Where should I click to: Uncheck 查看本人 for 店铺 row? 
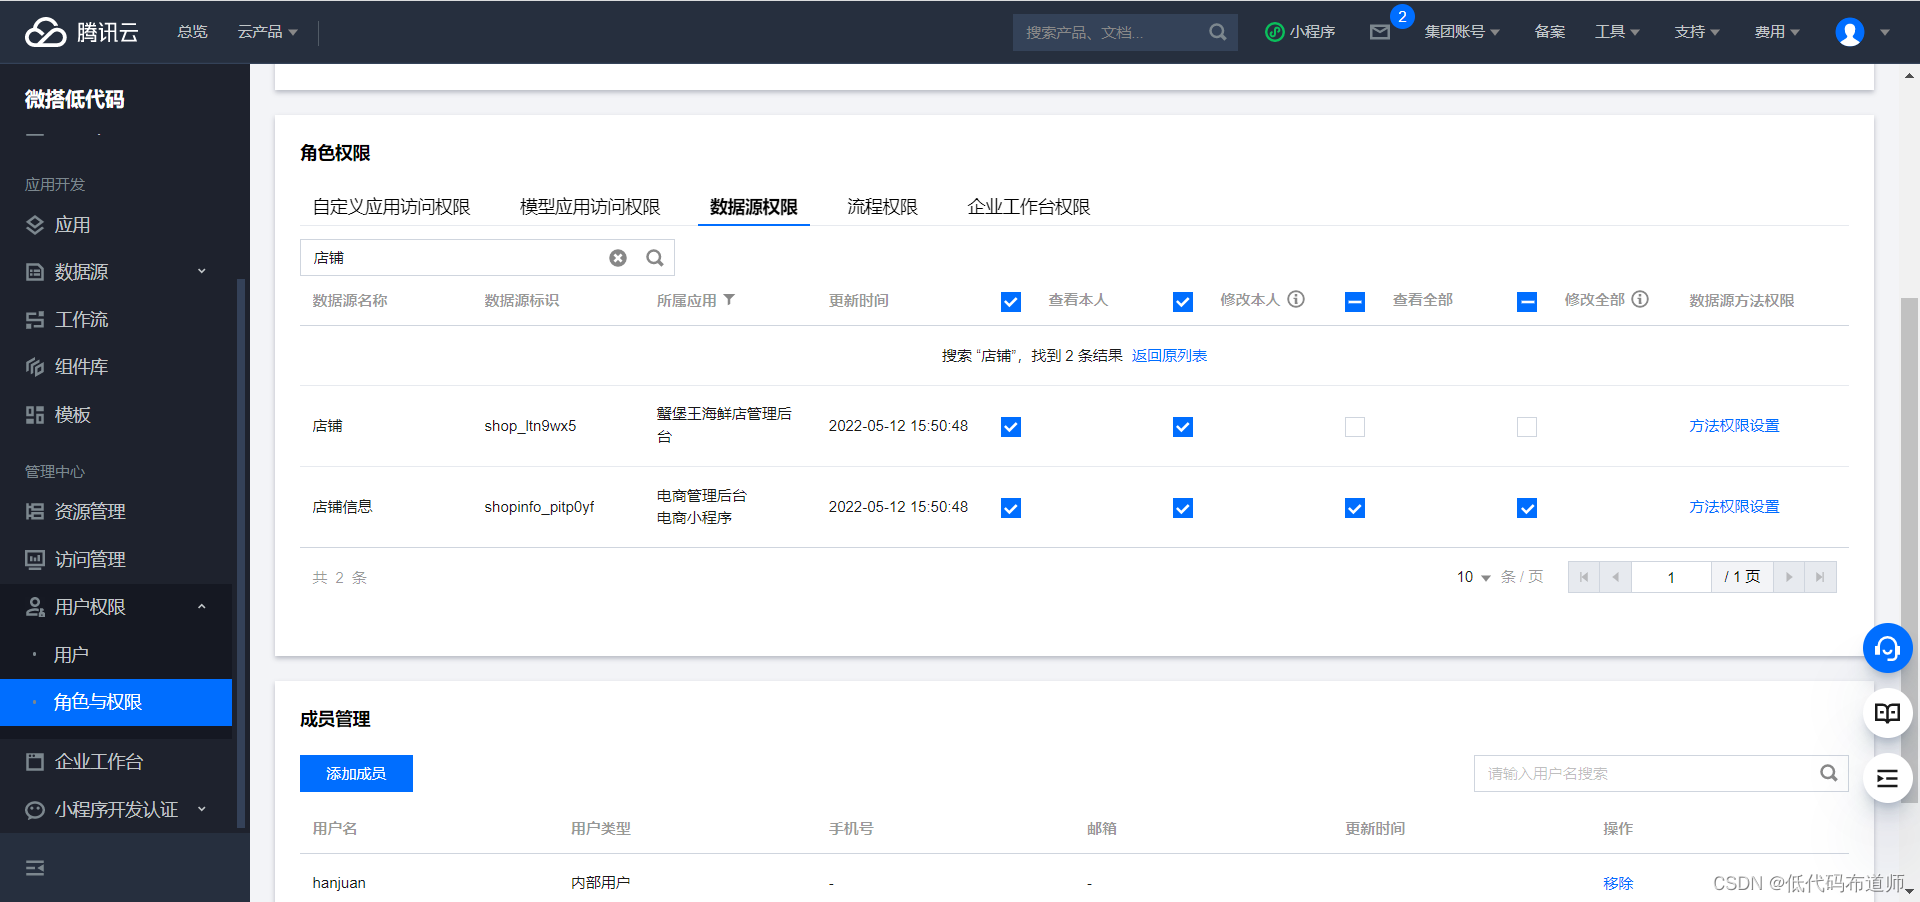1011,427
